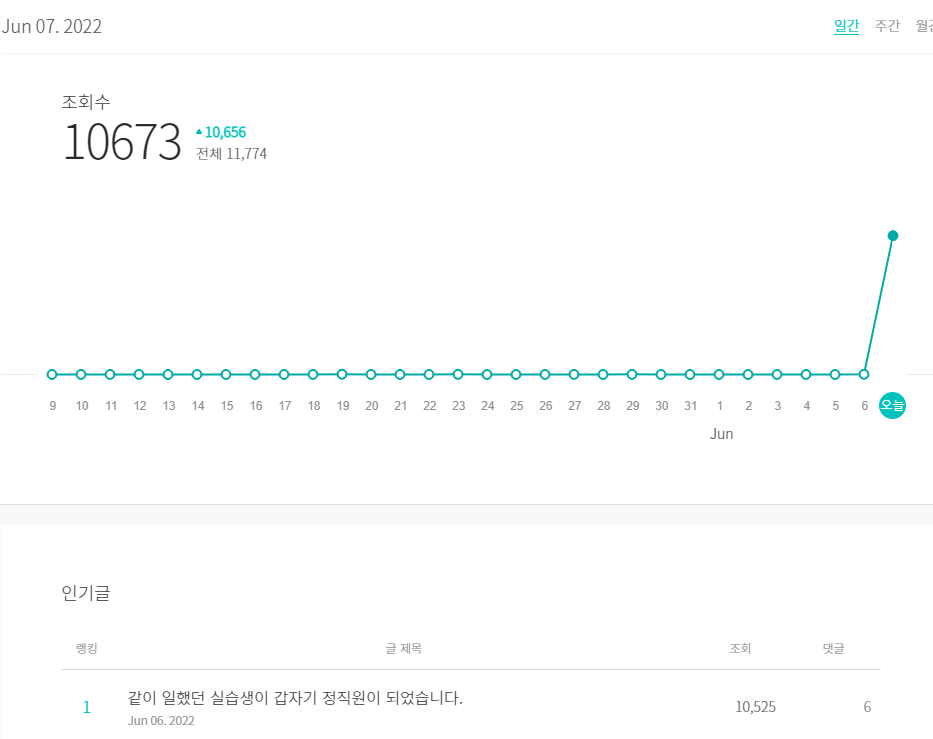Click the spiked data point for 오늘
This screenshot has height=739, width=933.
pos(892,236)
